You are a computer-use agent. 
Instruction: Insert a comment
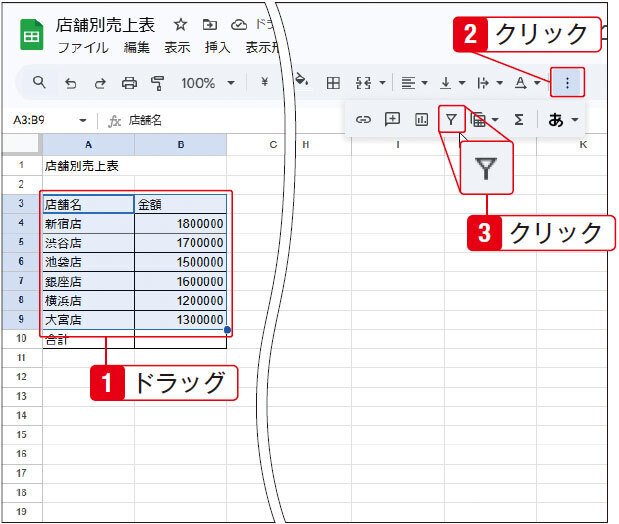(392, 119)
